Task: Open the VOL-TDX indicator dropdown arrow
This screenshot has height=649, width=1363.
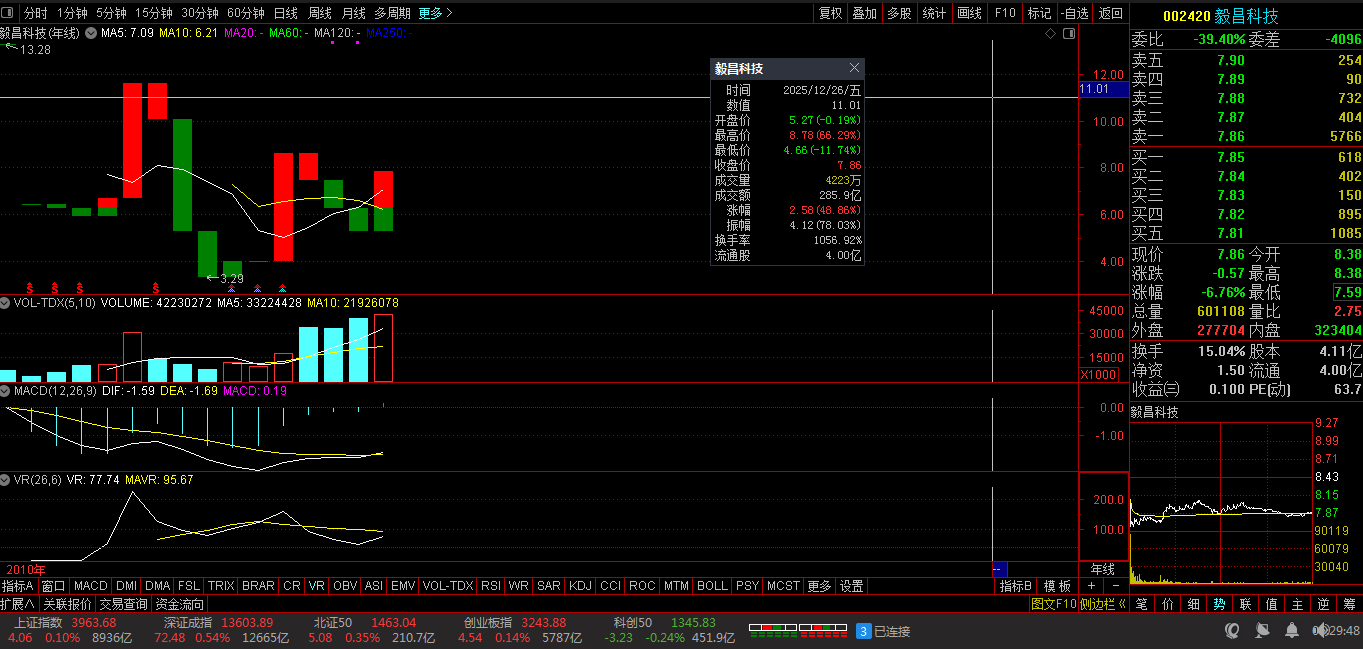Action: coord(6,303)
